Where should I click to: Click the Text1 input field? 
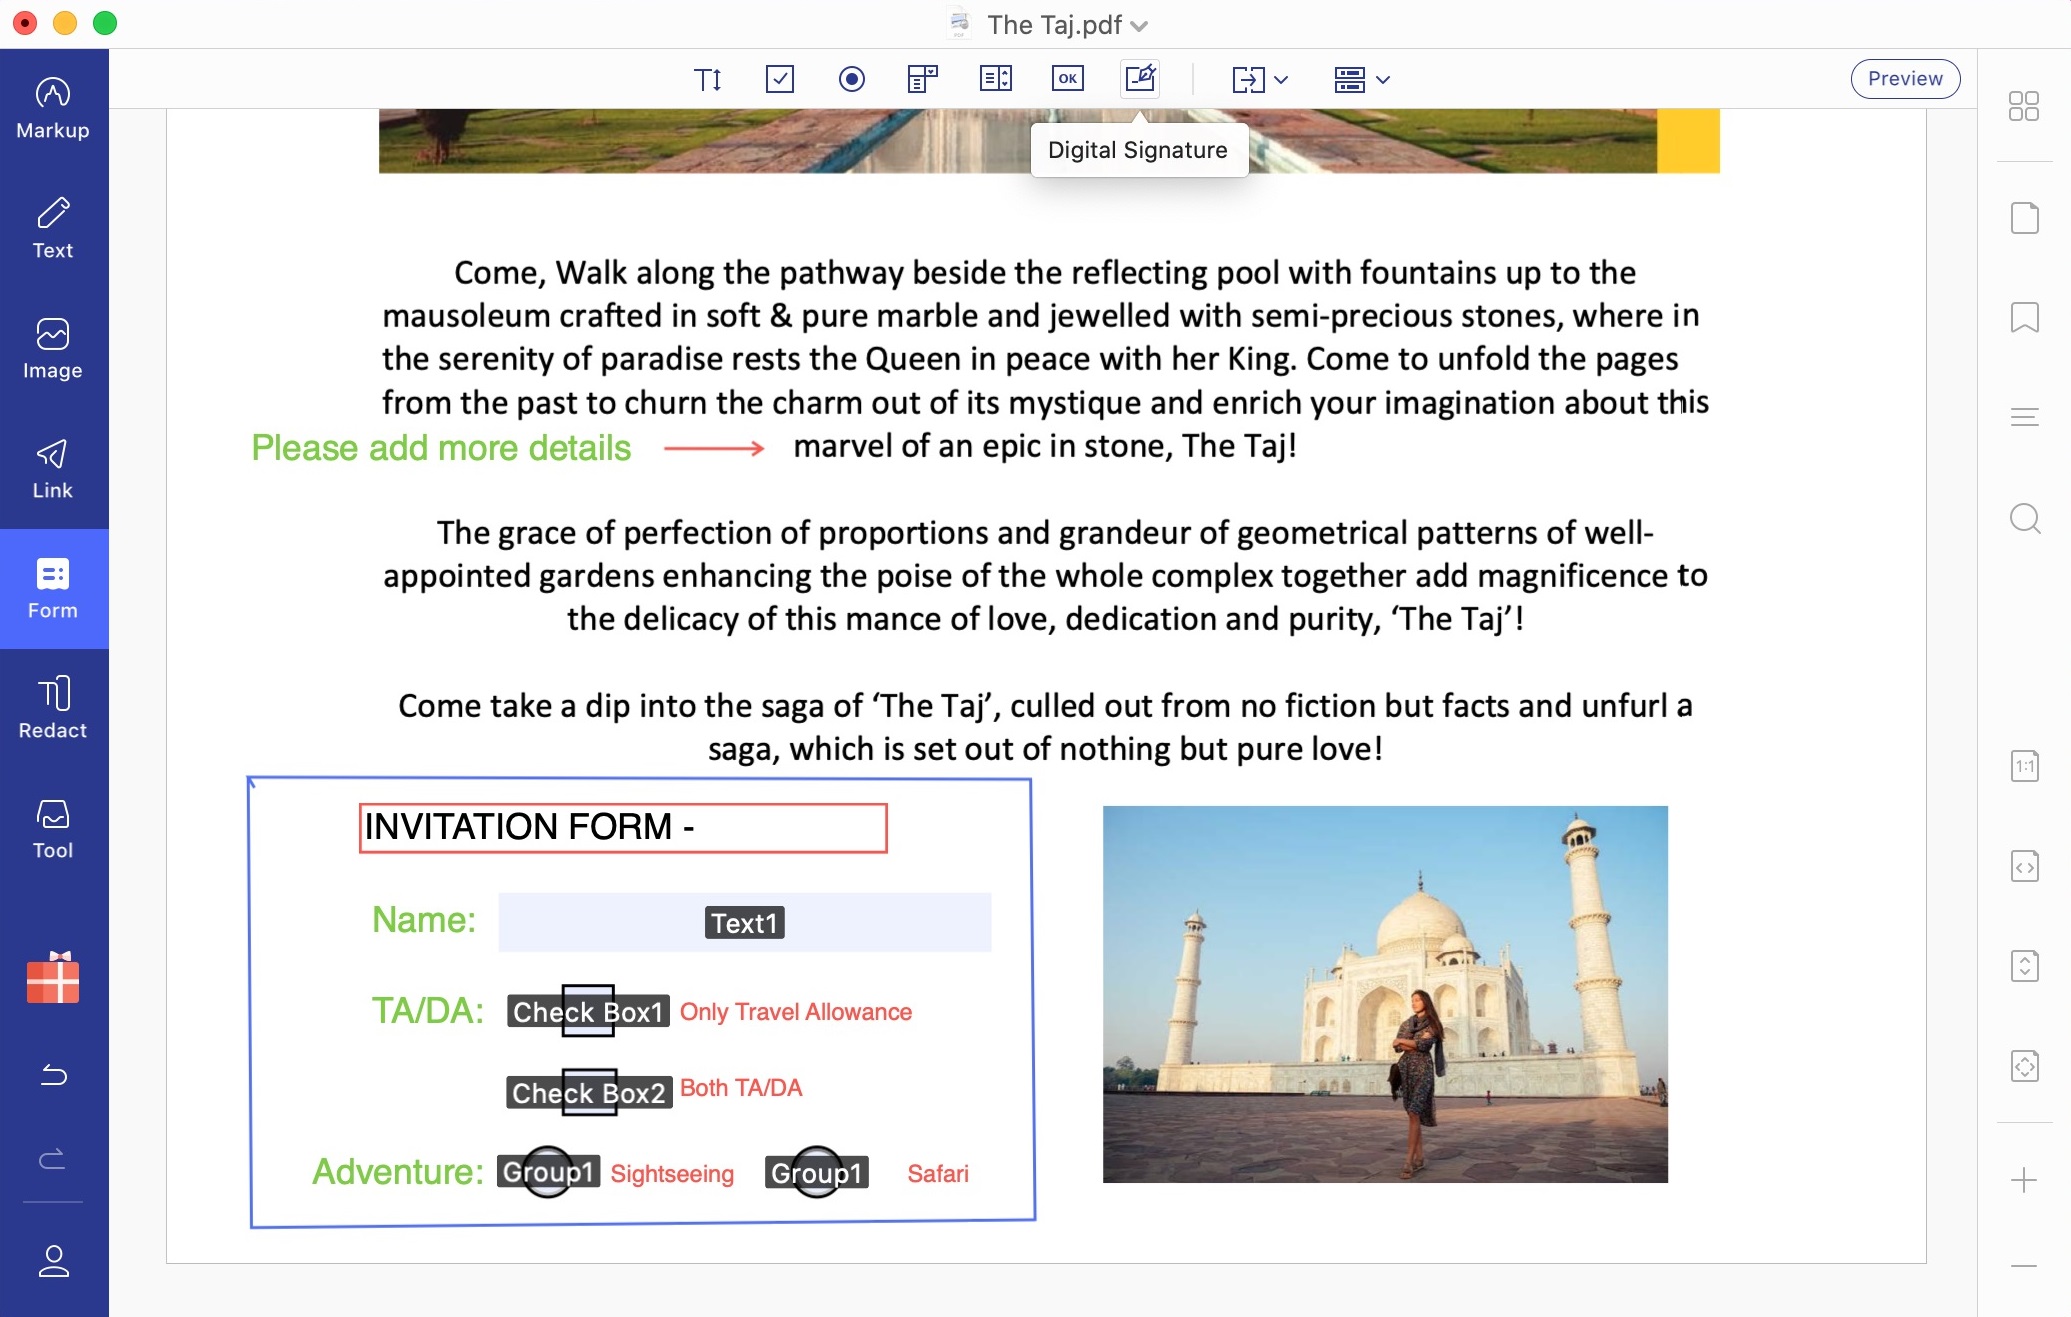point(743,923)
